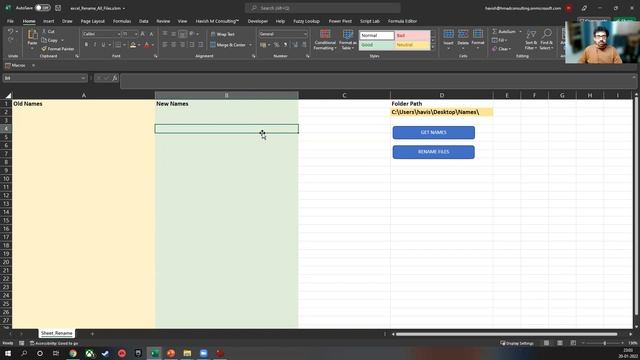Open File Explorer from the taskbar
This screenshot has width=640, height=360.
tap(187, 353)
